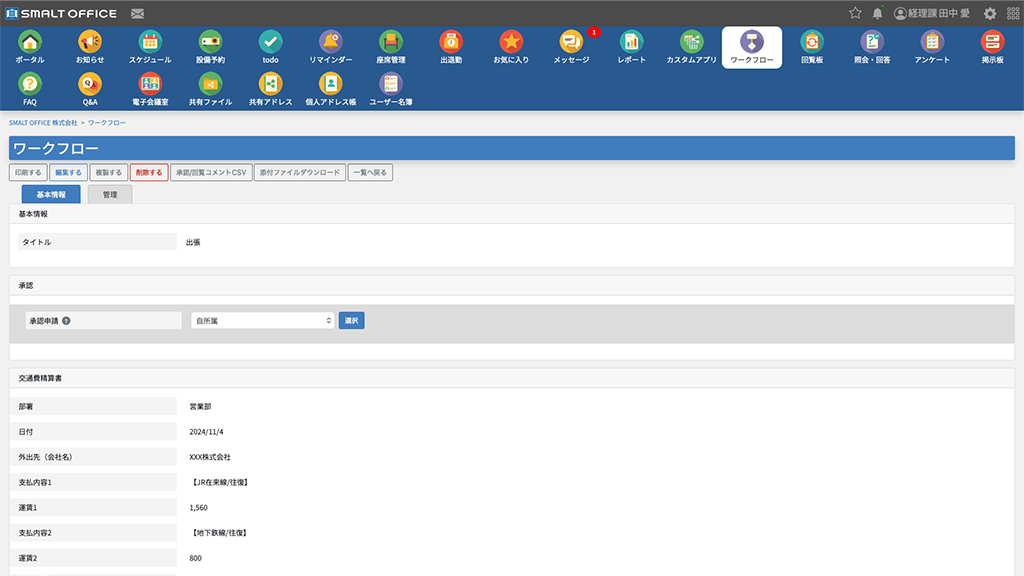Open the apps grid menu
This screenshot has height=576, width=1024.
click(1013, 13)
